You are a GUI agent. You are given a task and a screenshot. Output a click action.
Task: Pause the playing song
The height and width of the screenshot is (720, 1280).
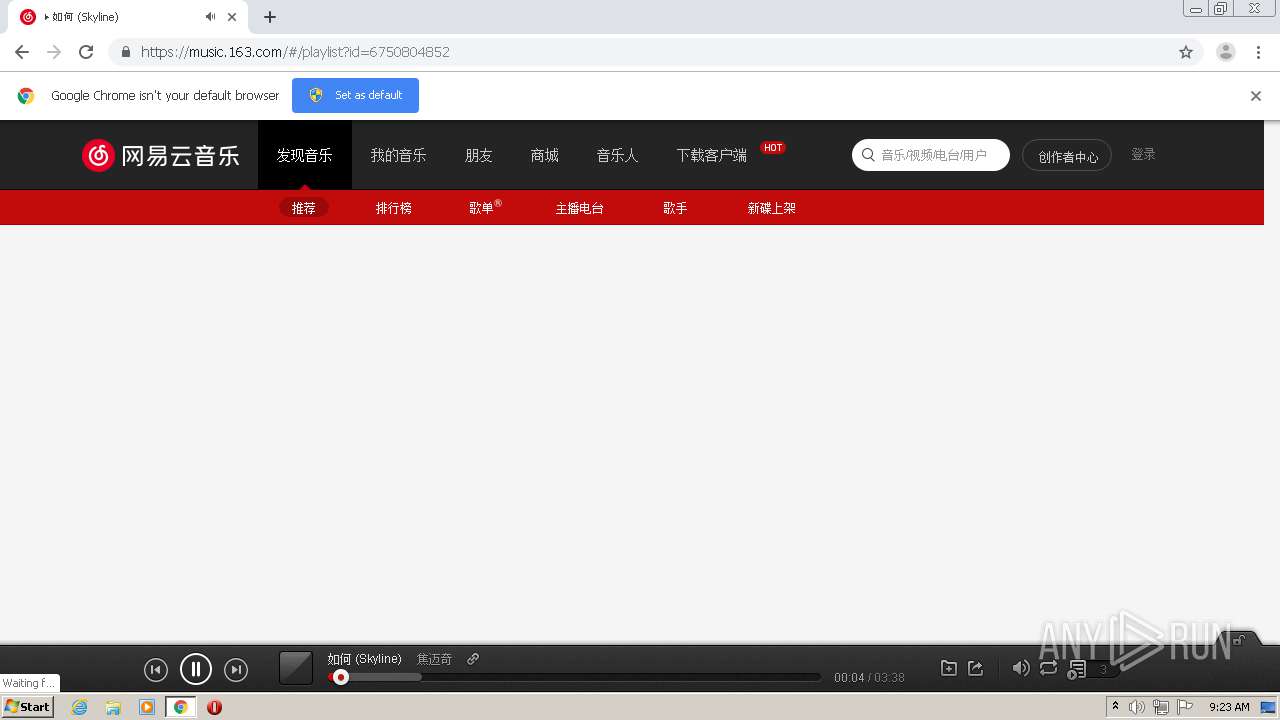click(x=196, y=669)
